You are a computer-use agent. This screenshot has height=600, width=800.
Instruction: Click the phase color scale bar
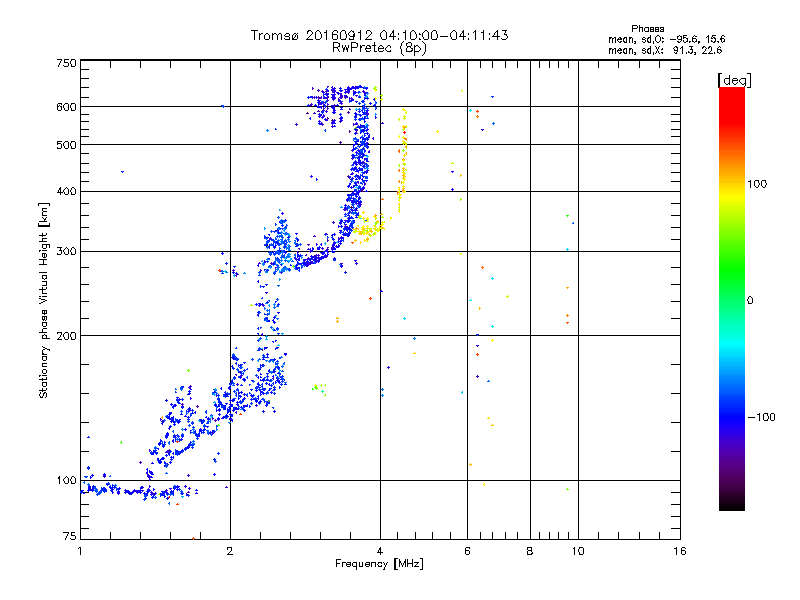[732, 298]
